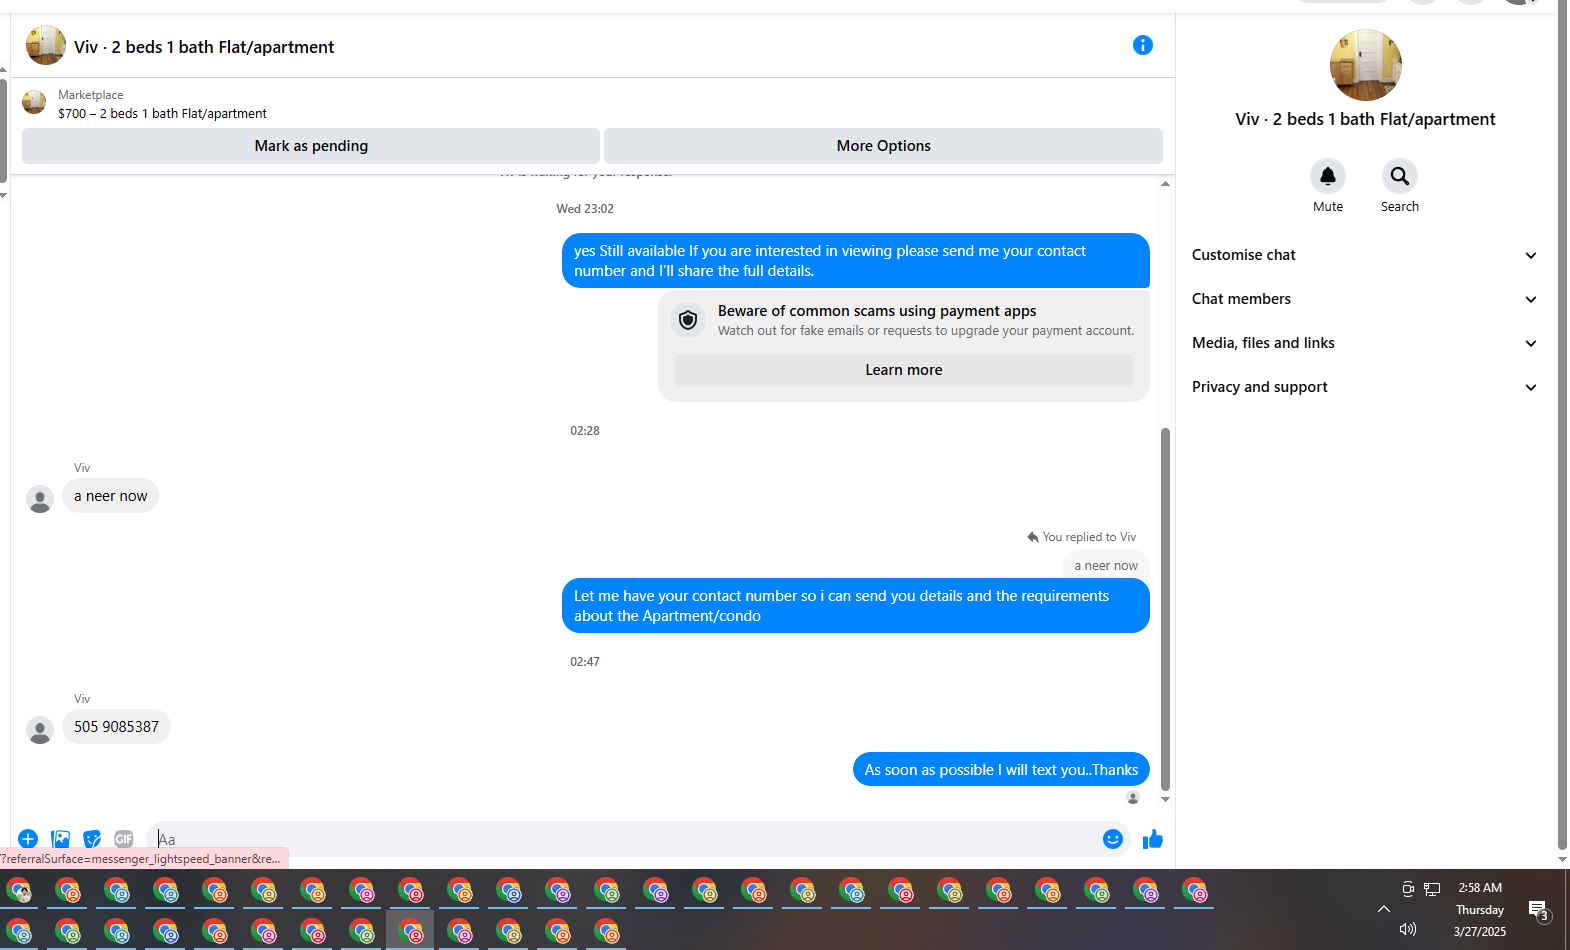Image resolution: width=1570 pixels, height=950 pixels.
Task: Send a thumbs-up like
Action: click(1153, 839)
